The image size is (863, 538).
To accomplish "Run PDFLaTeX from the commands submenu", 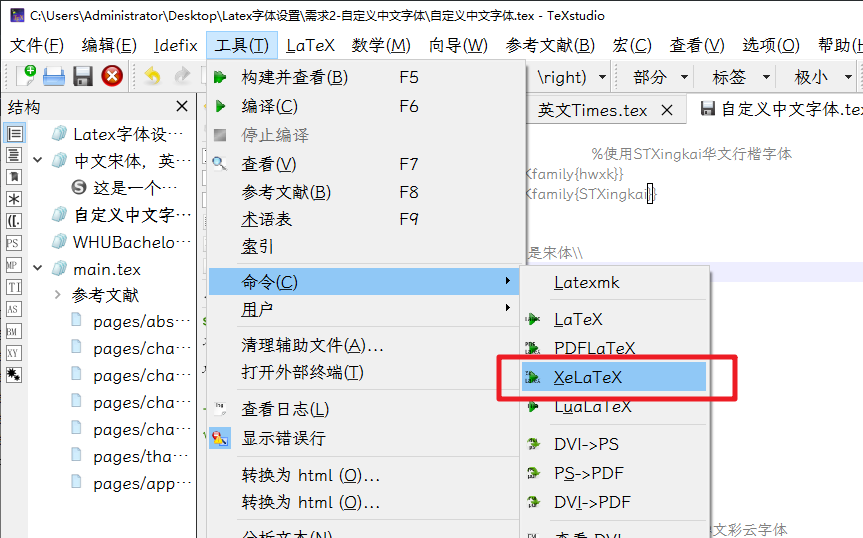I will click(614, 348).
